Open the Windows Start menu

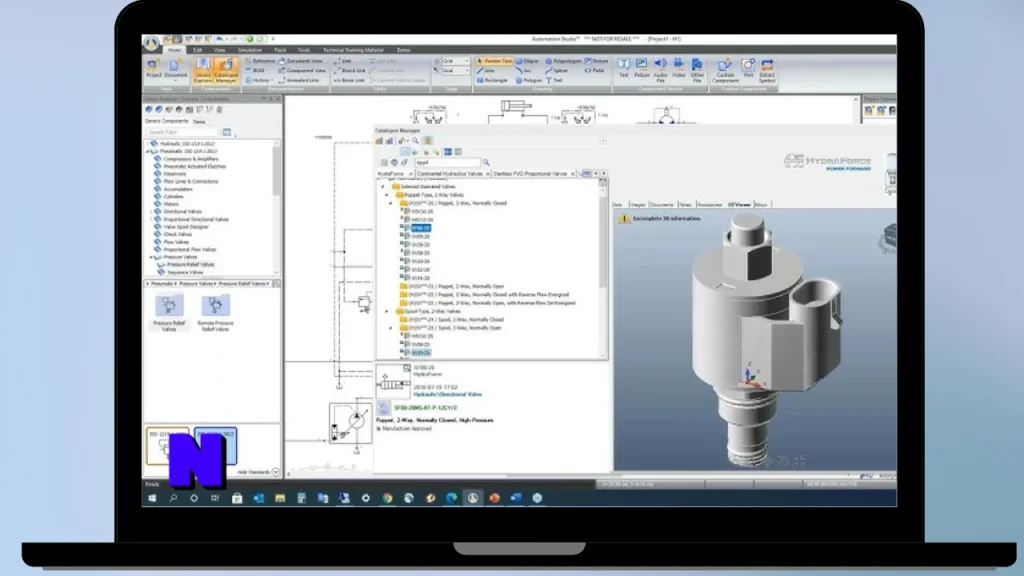(x=152, y=498)
